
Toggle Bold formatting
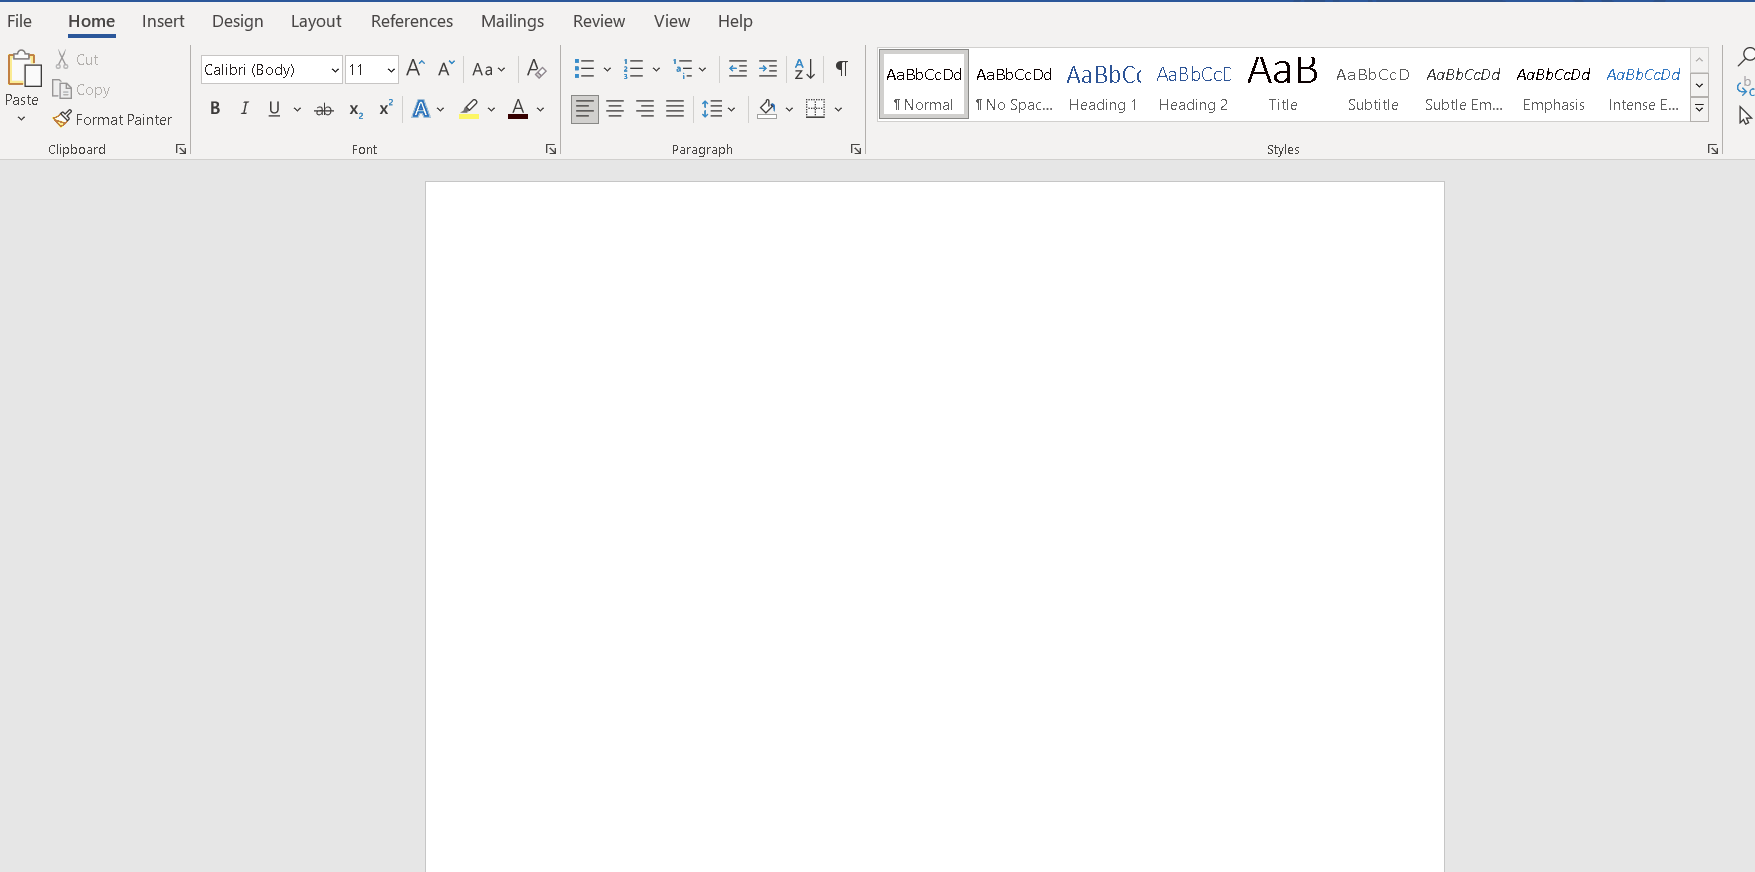215,109
